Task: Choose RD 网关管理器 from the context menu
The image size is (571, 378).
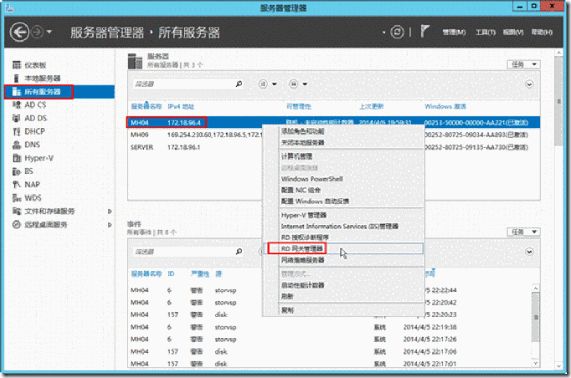Action: pyautogui.click(x=343, y=249)
